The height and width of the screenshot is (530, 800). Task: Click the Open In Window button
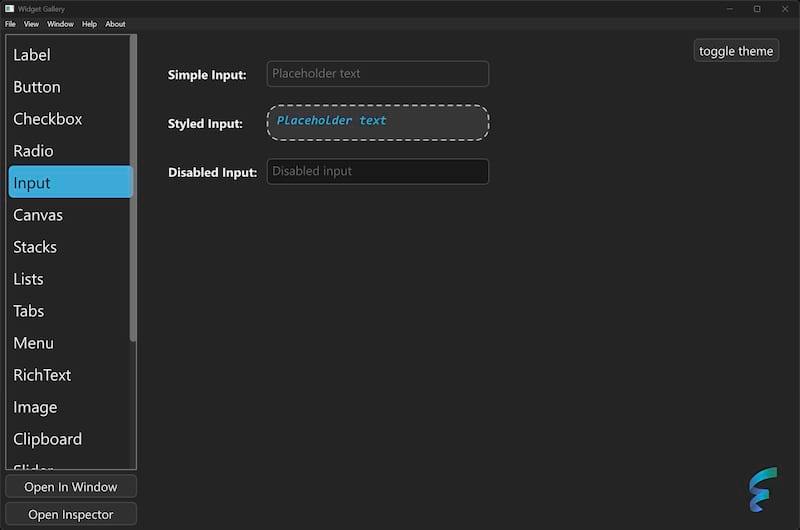point(71,487)
